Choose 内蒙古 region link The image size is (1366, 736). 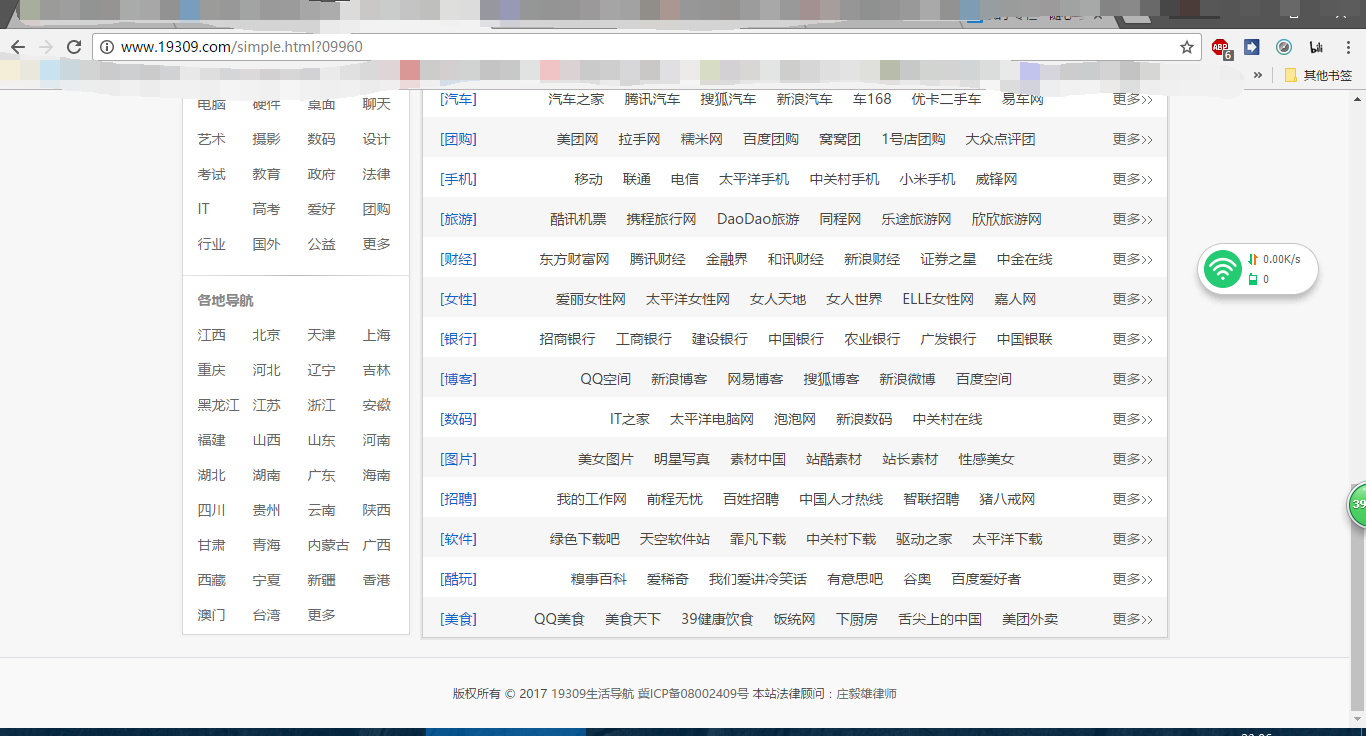coord(328,545)
